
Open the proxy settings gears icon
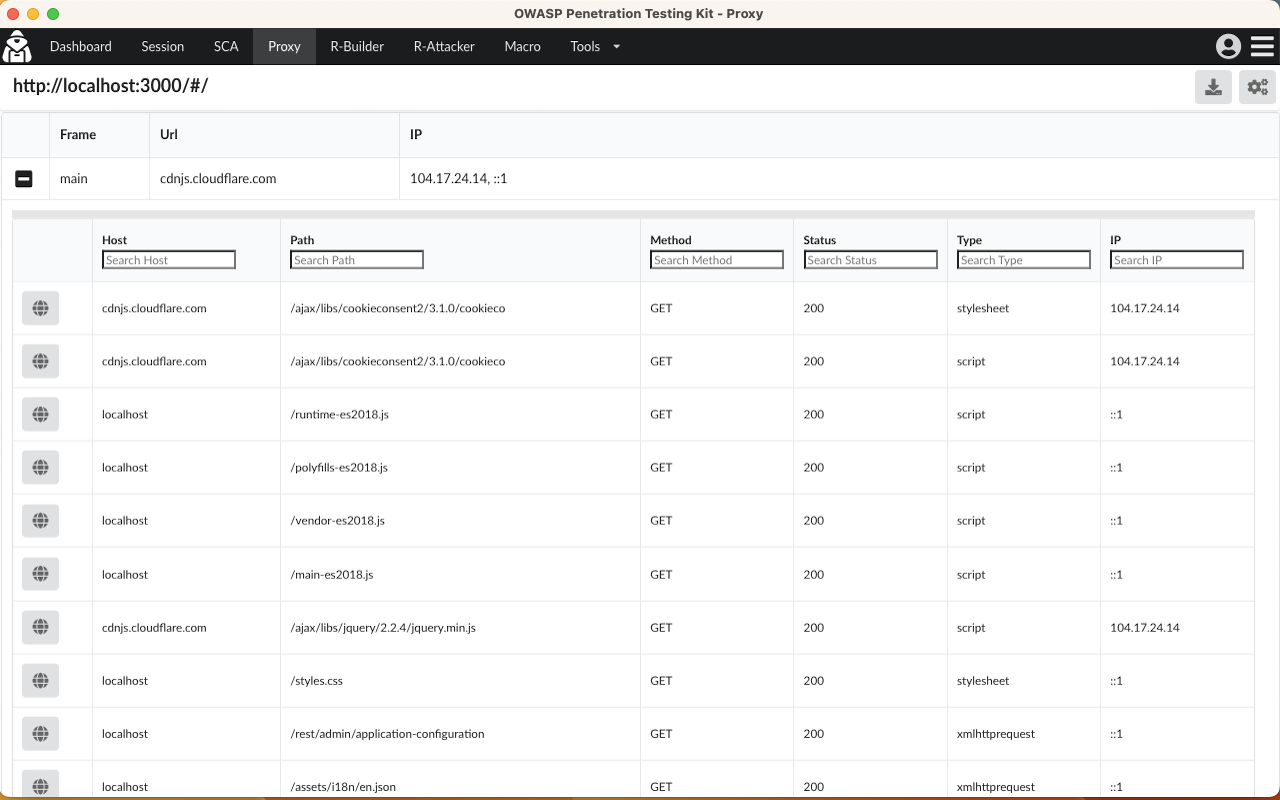click(1257, 86)
